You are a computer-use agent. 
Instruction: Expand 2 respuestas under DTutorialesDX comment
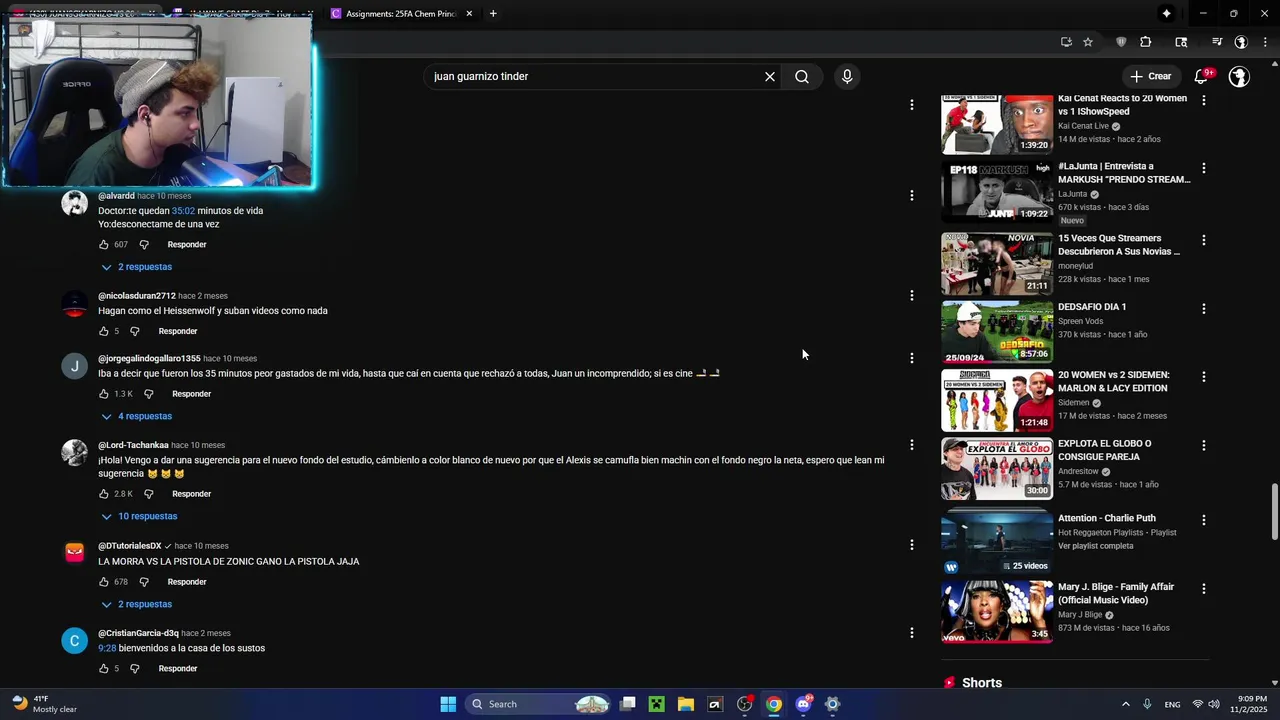pos(137,604)
